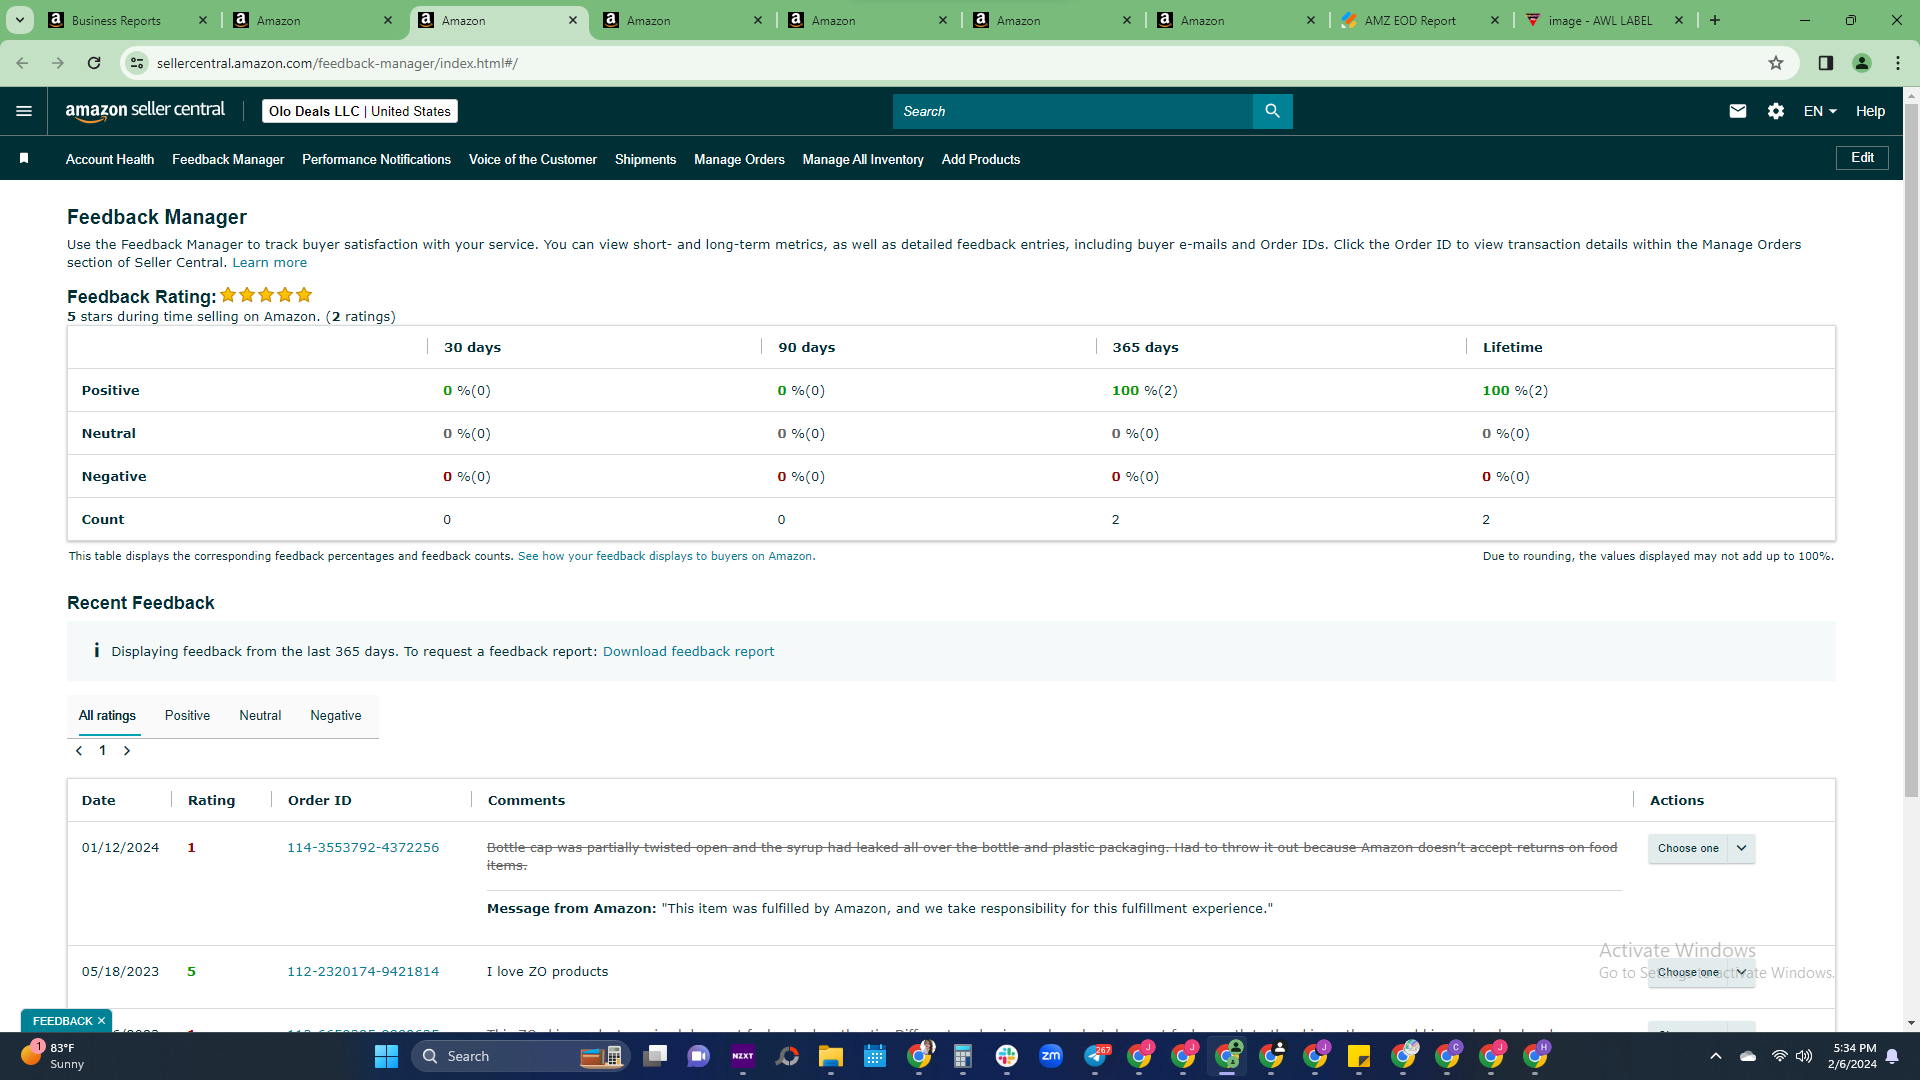See how feedback displays to buyers link
1920x1080 pixels.
pyautogui.click(x=666, y=556)
